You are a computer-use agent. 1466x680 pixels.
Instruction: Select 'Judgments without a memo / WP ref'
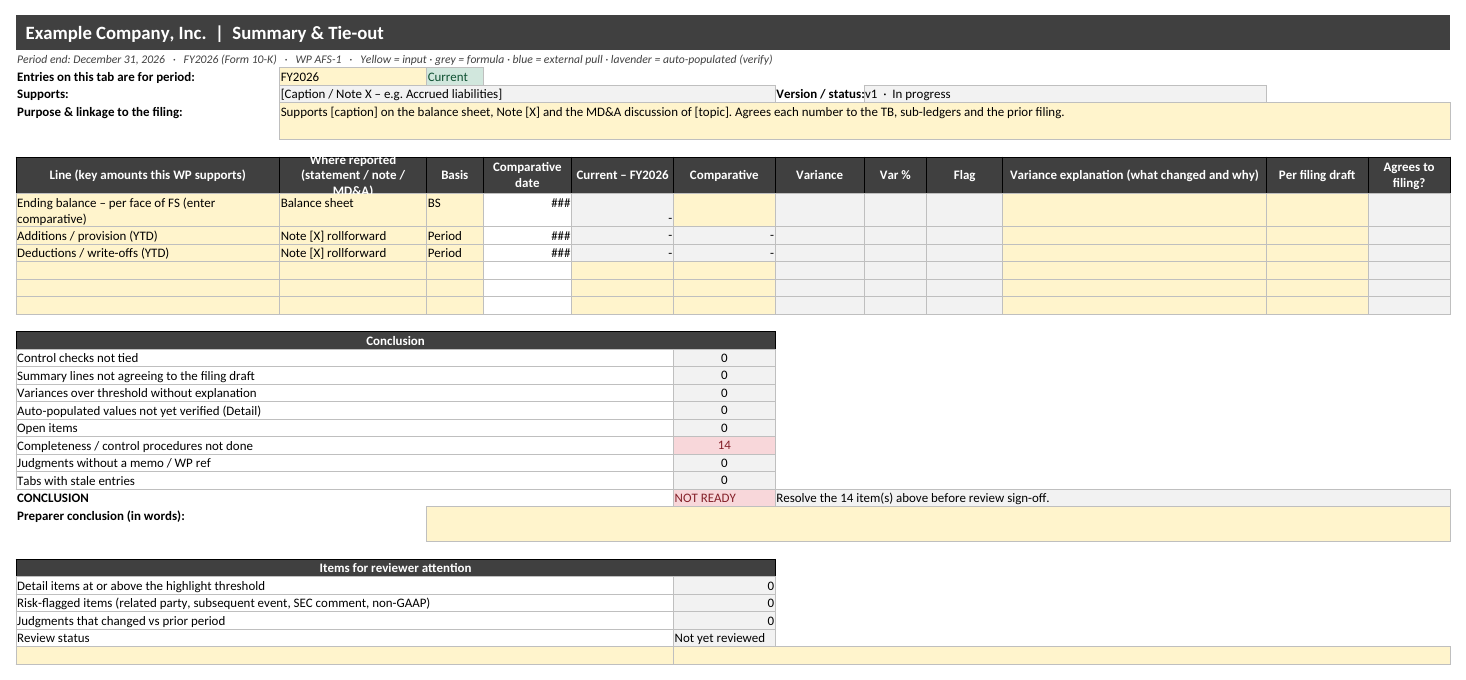pyautogui.click(x=345, y=463)
